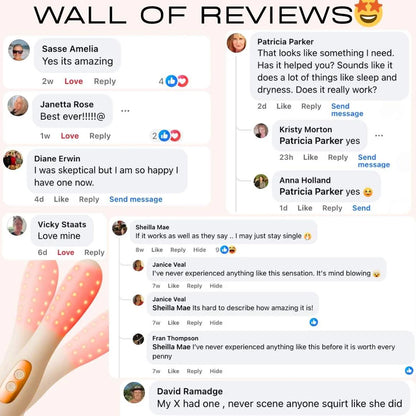Click Send message under Diane Erwin's comment

pos(136,199)
